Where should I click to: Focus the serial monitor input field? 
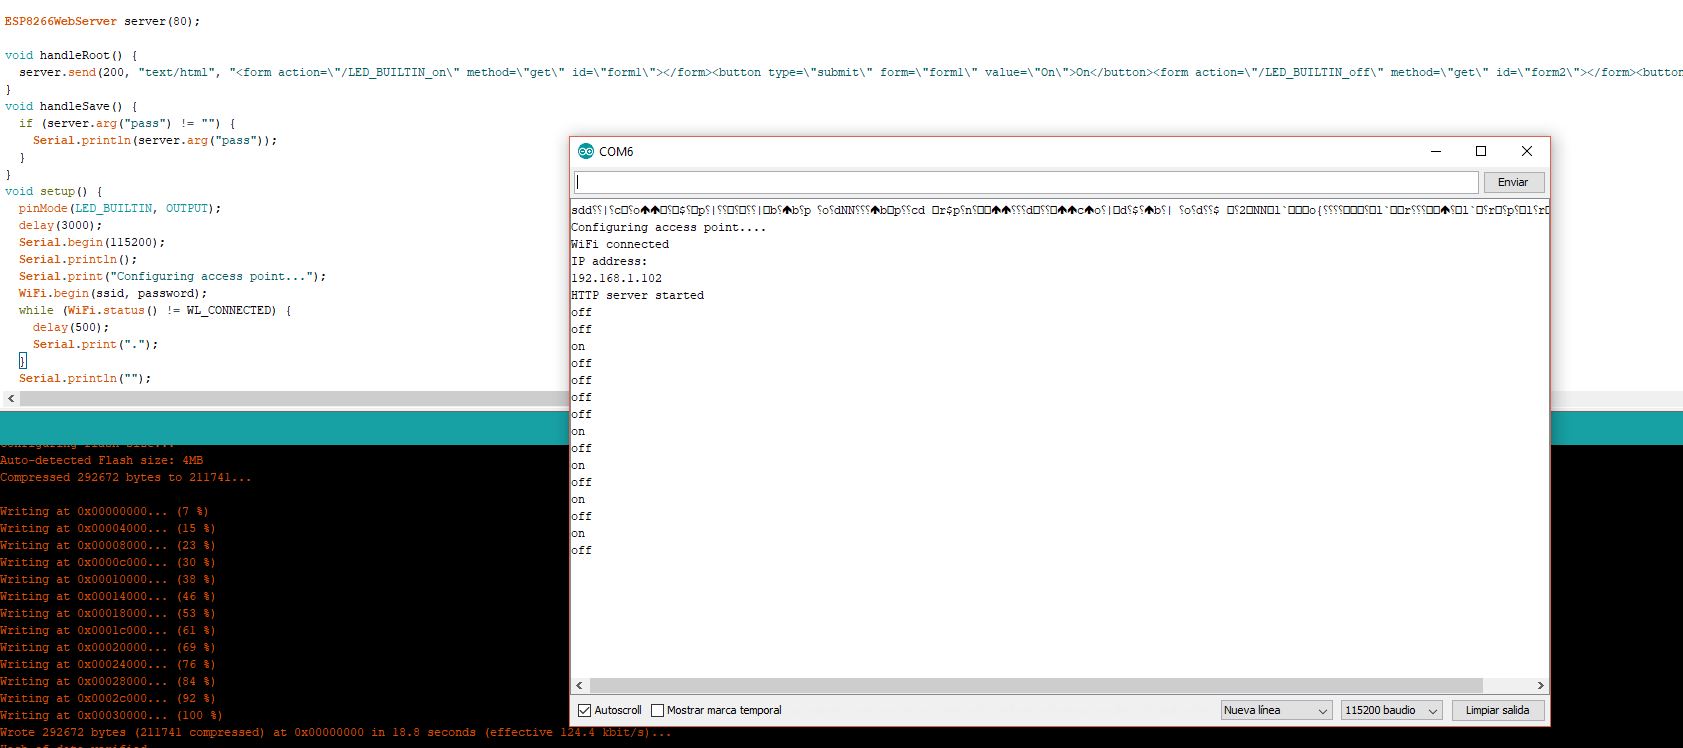[x=1026, y=182]
